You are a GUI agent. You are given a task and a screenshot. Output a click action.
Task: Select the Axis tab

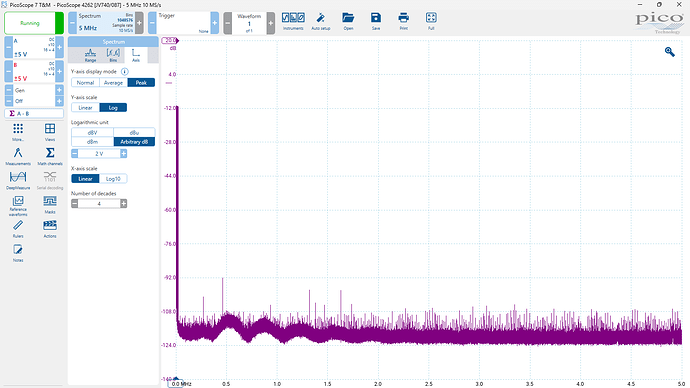pyautogui.click(x=136, y=55)
